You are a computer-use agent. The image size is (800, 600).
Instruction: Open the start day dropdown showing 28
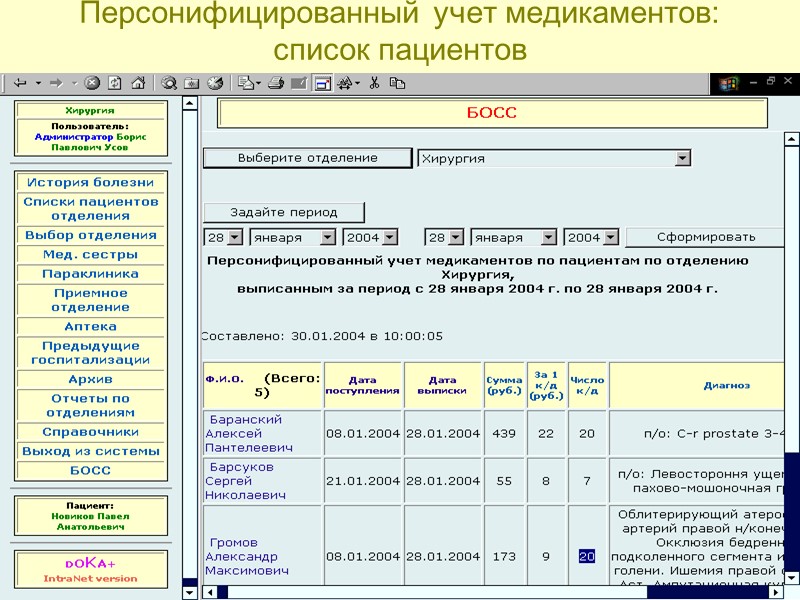point(223,237)
